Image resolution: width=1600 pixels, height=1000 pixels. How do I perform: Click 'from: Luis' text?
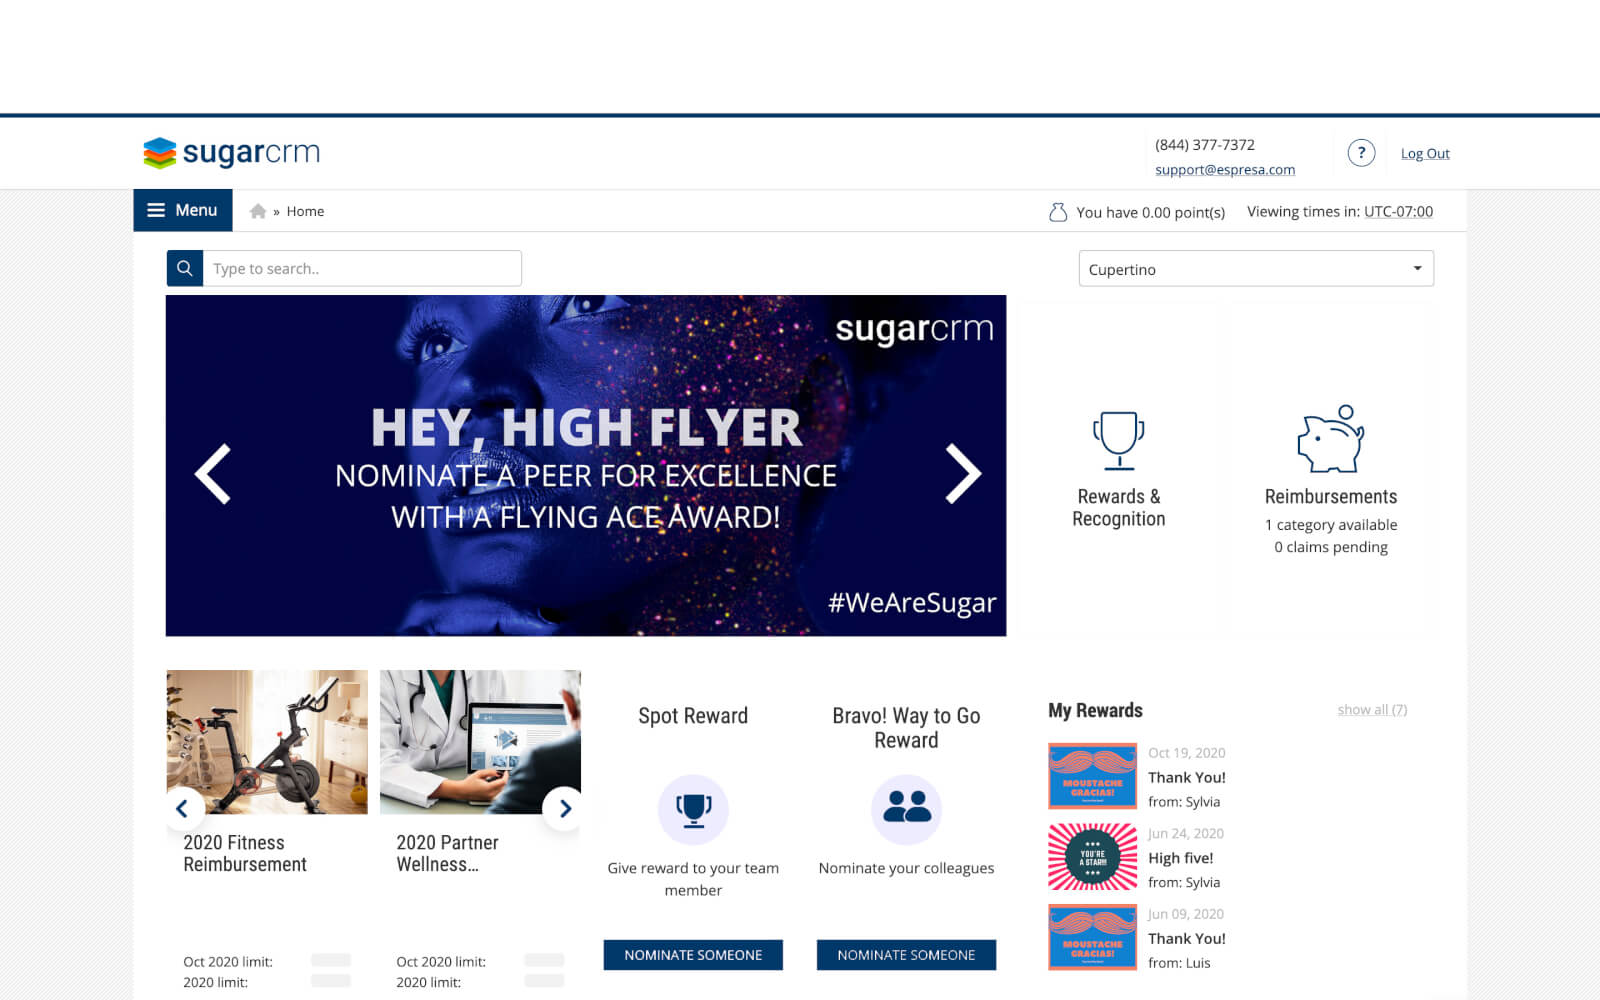click(1179, 963)
